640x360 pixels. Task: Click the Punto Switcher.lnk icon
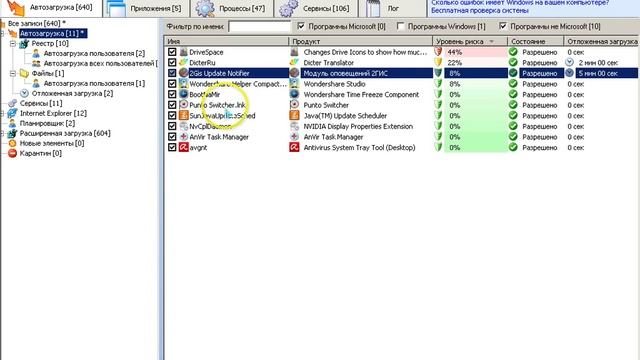click(x=183, y=105)
